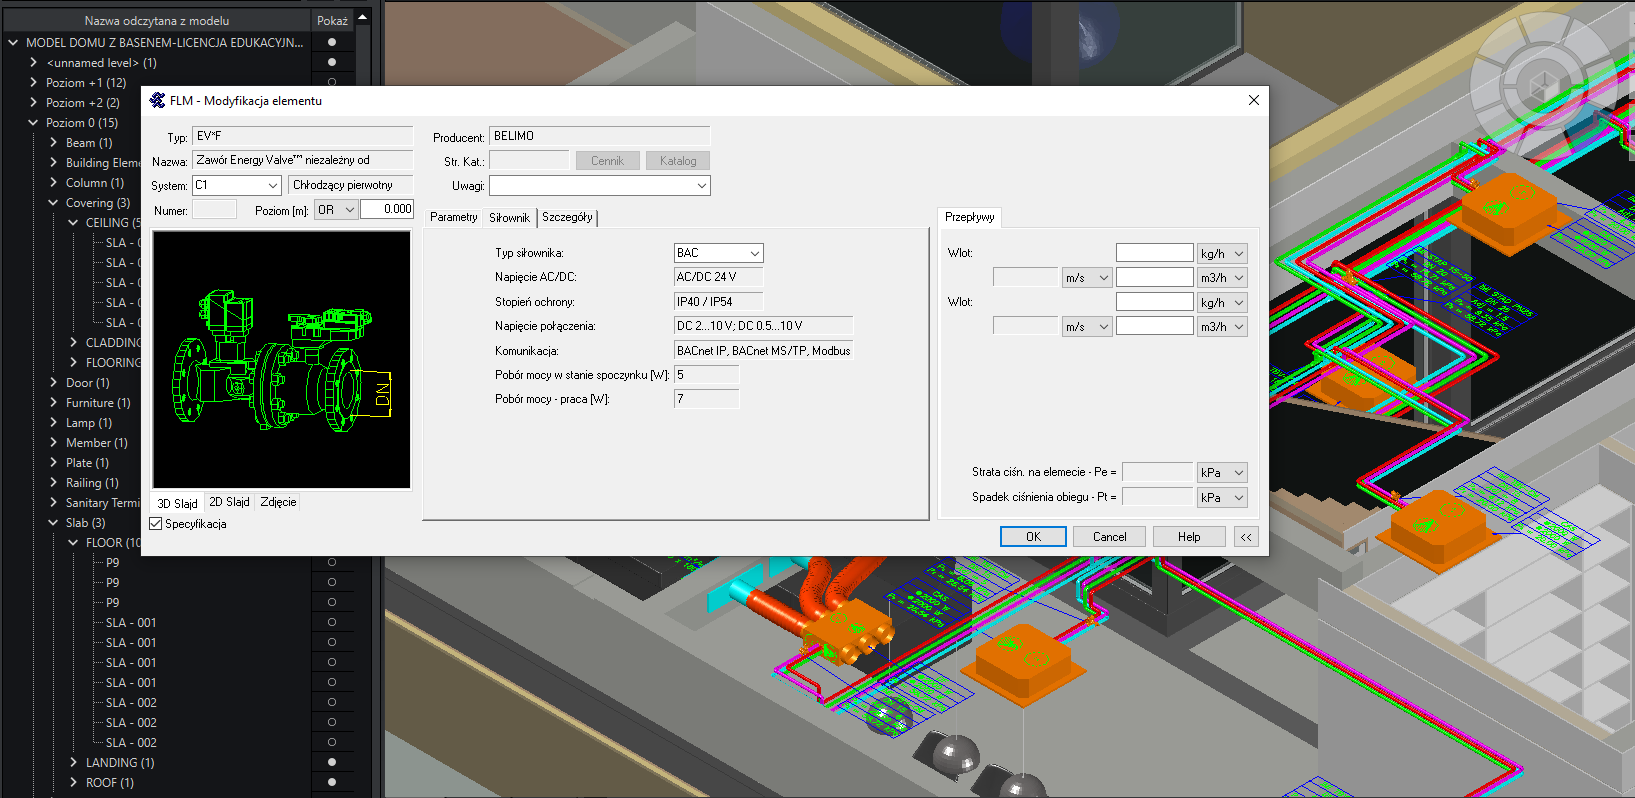Toggle visibility of LANDING (1) row
Screen dimensions: 1635x798
332,762
